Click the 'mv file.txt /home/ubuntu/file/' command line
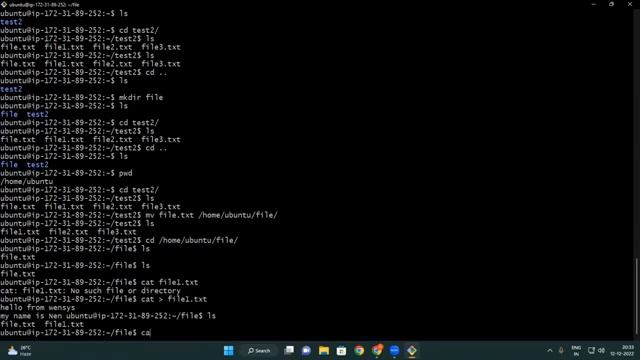 pyautogui.click(x=139, y=215)
